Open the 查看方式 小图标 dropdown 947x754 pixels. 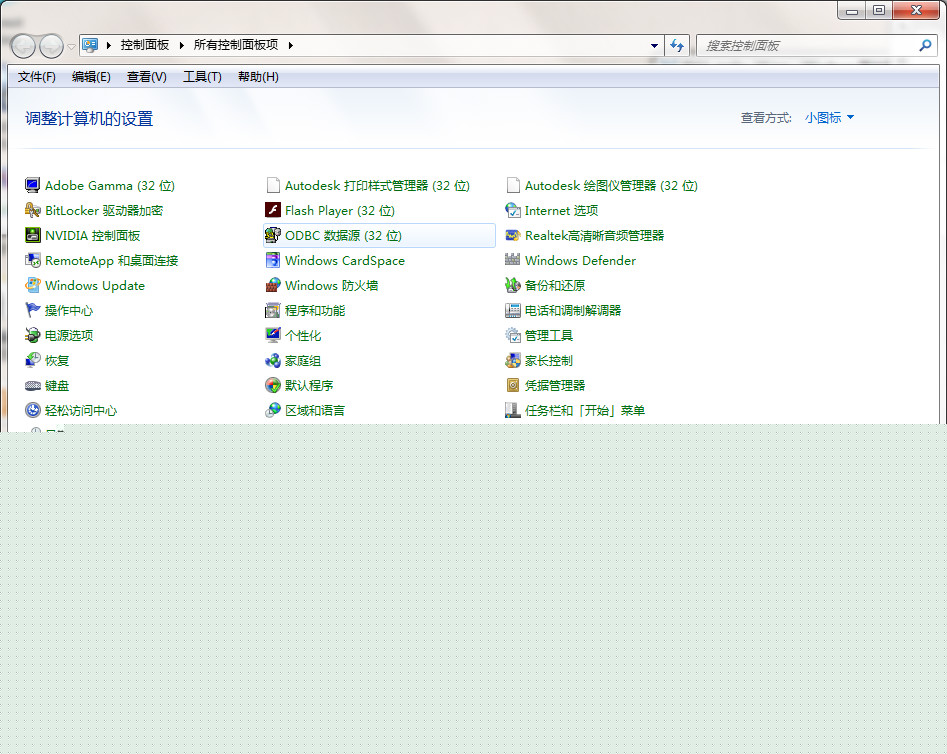coord(829,118)
